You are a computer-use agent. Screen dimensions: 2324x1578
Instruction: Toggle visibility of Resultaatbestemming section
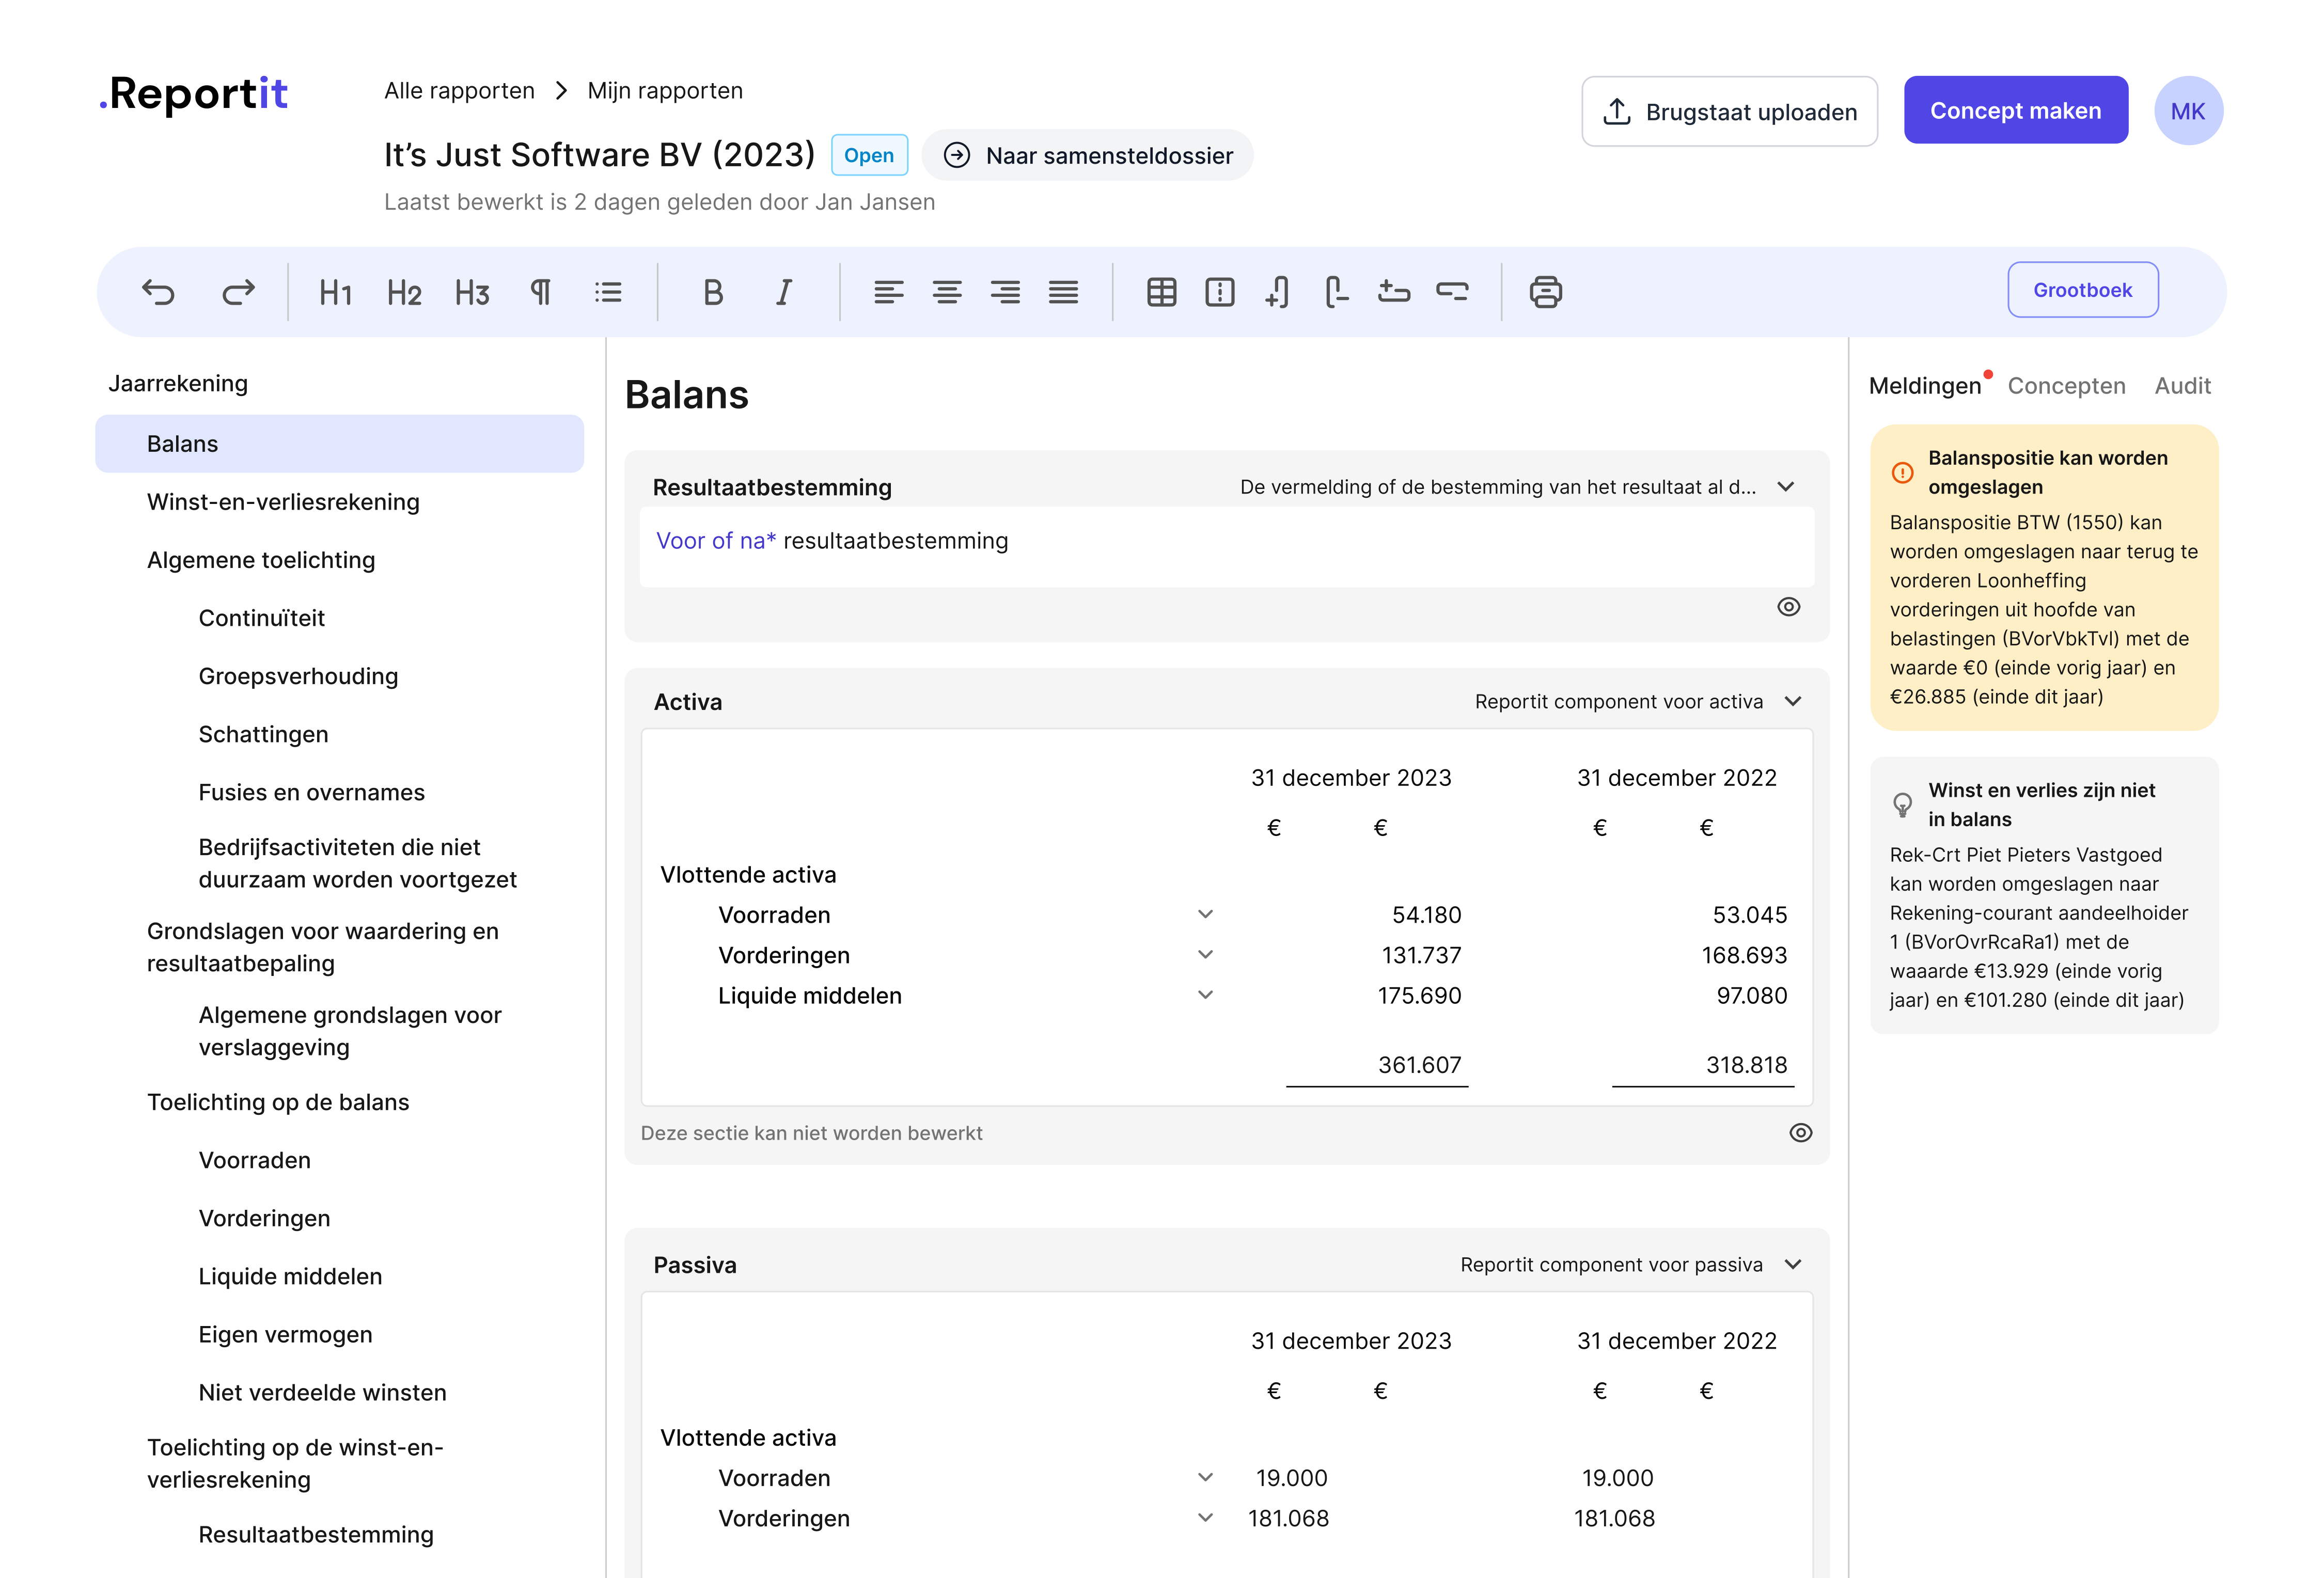click(1789, 607)
